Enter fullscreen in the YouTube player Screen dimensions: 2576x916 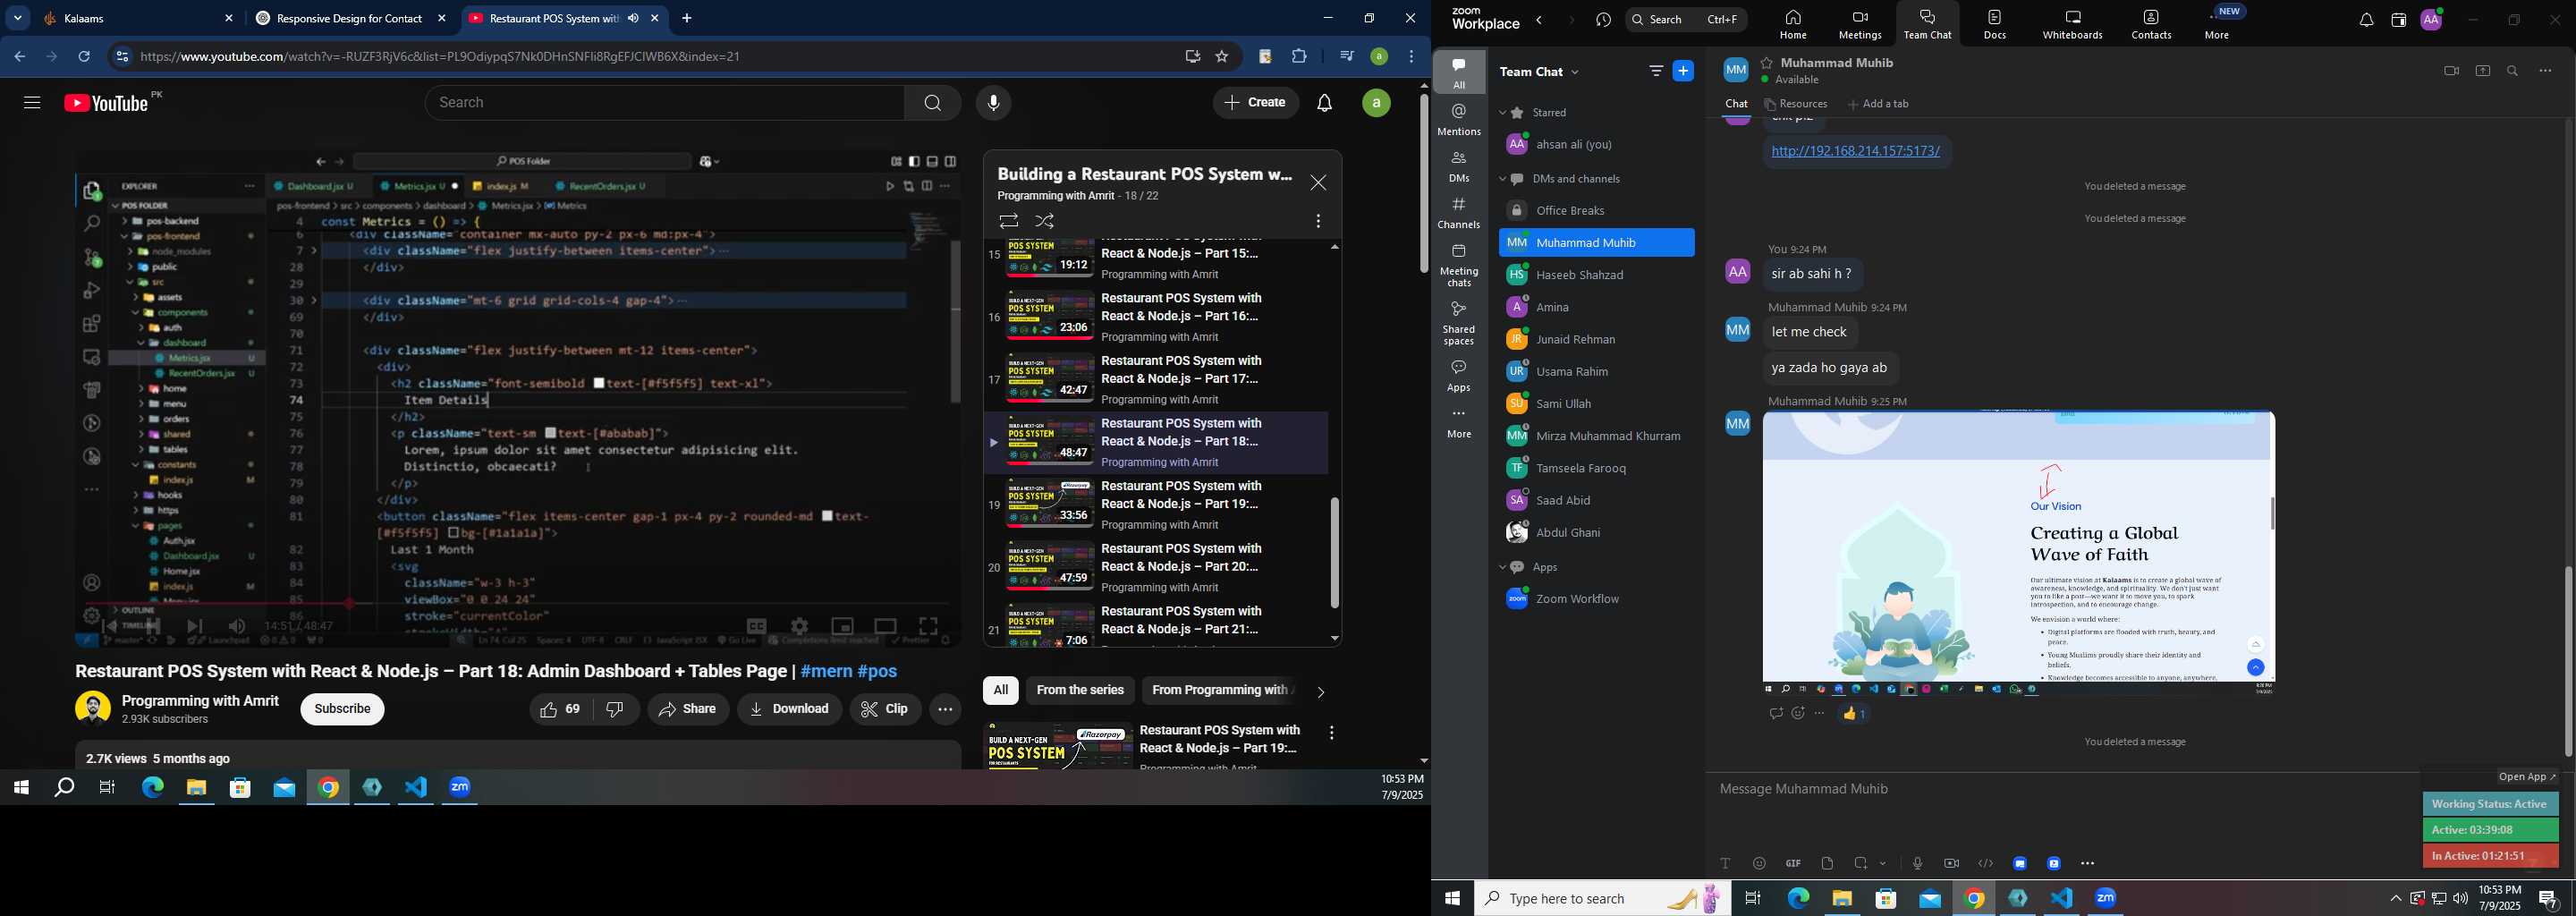pos(928,627)
